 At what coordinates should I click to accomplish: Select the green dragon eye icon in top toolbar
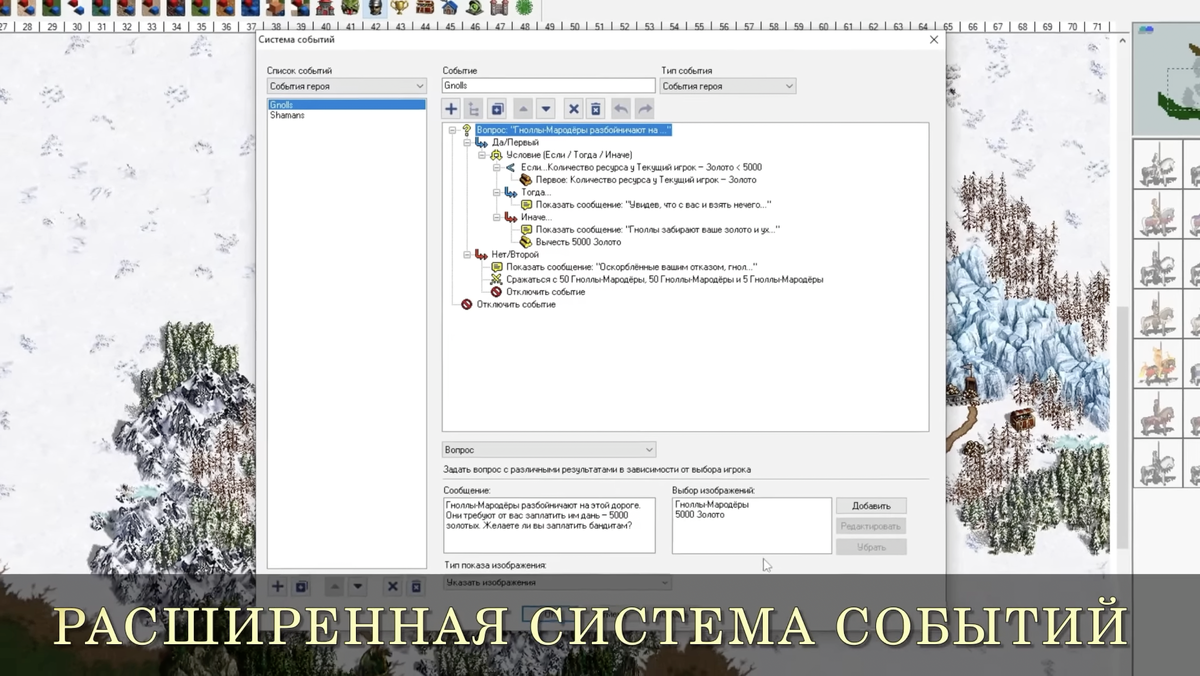click(475, 9)
